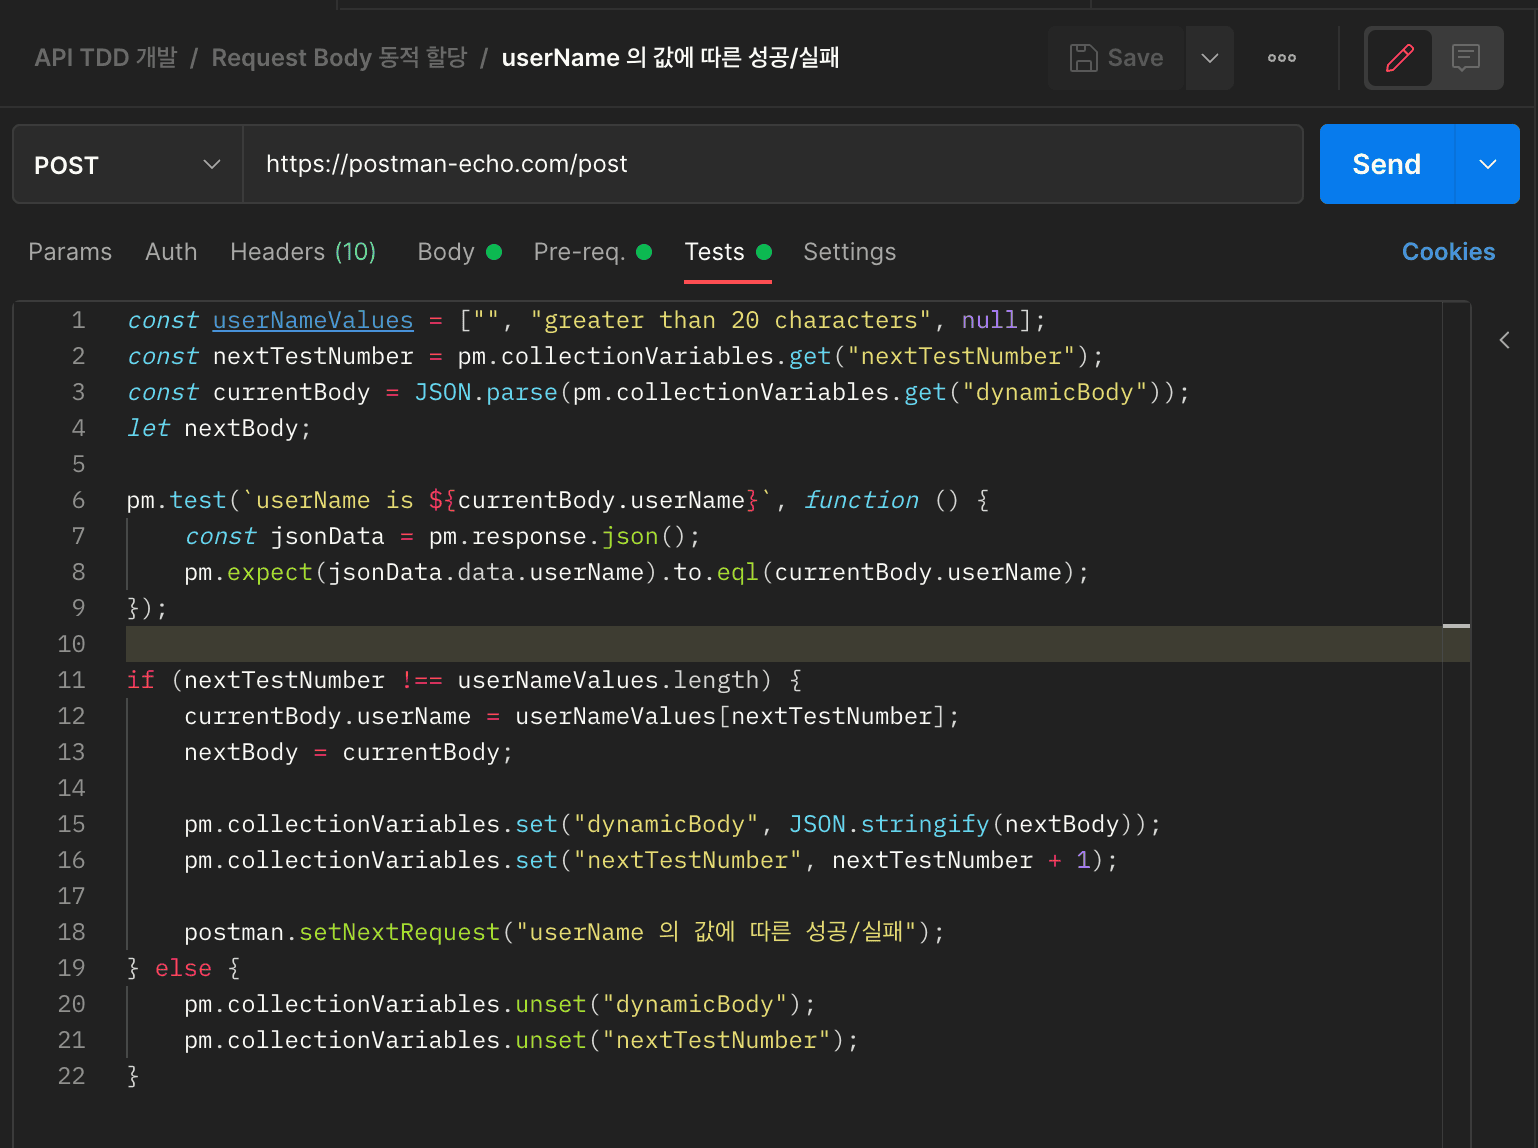Open the Auth tab

click(x=171, y=252)
